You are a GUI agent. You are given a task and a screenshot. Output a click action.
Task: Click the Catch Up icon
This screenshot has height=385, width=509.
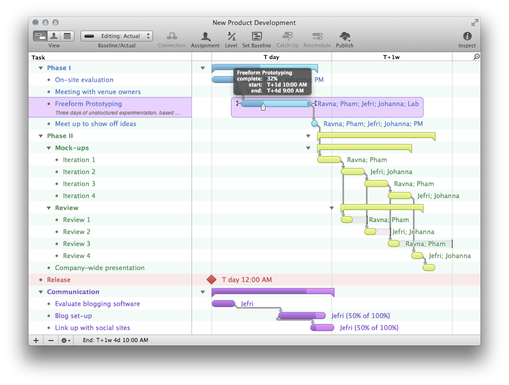click(x=287, y=36)
